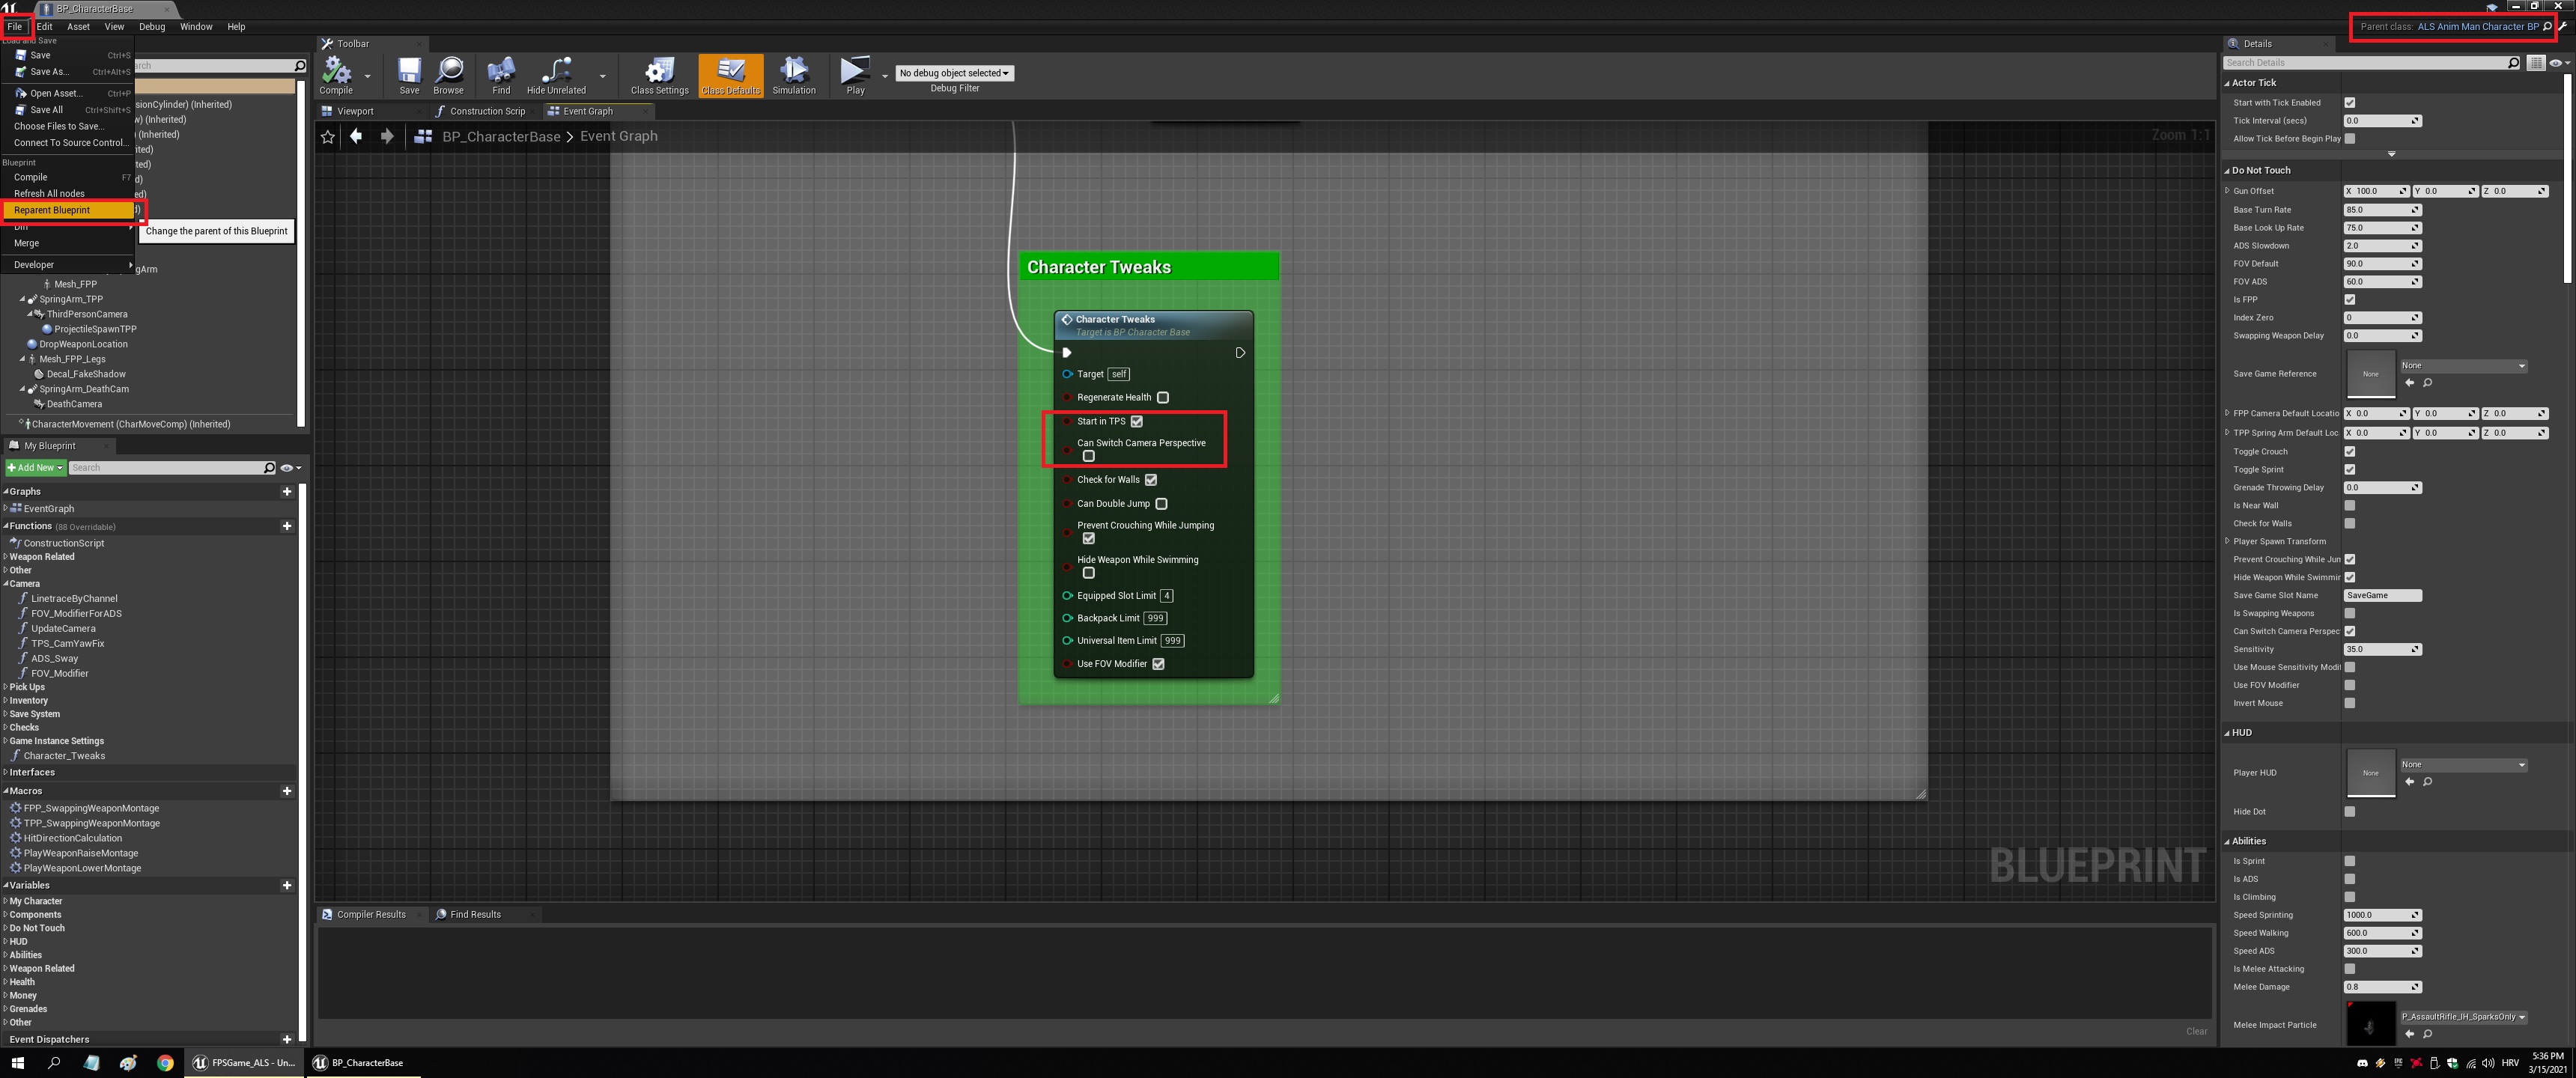Open the debug object selection dropdown
Screen dimensions: 2576x1078
[x=954, y=73]
